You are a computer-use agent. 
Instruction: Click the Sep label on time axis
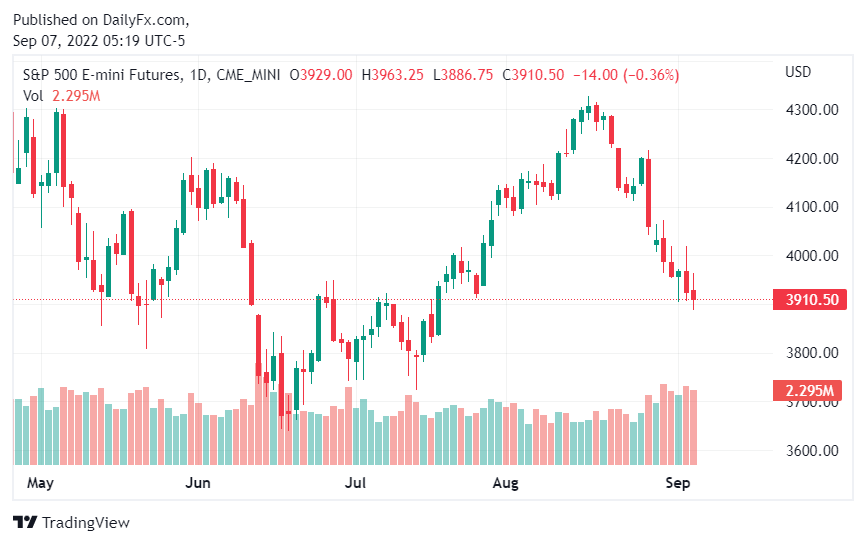coord(677,484)
